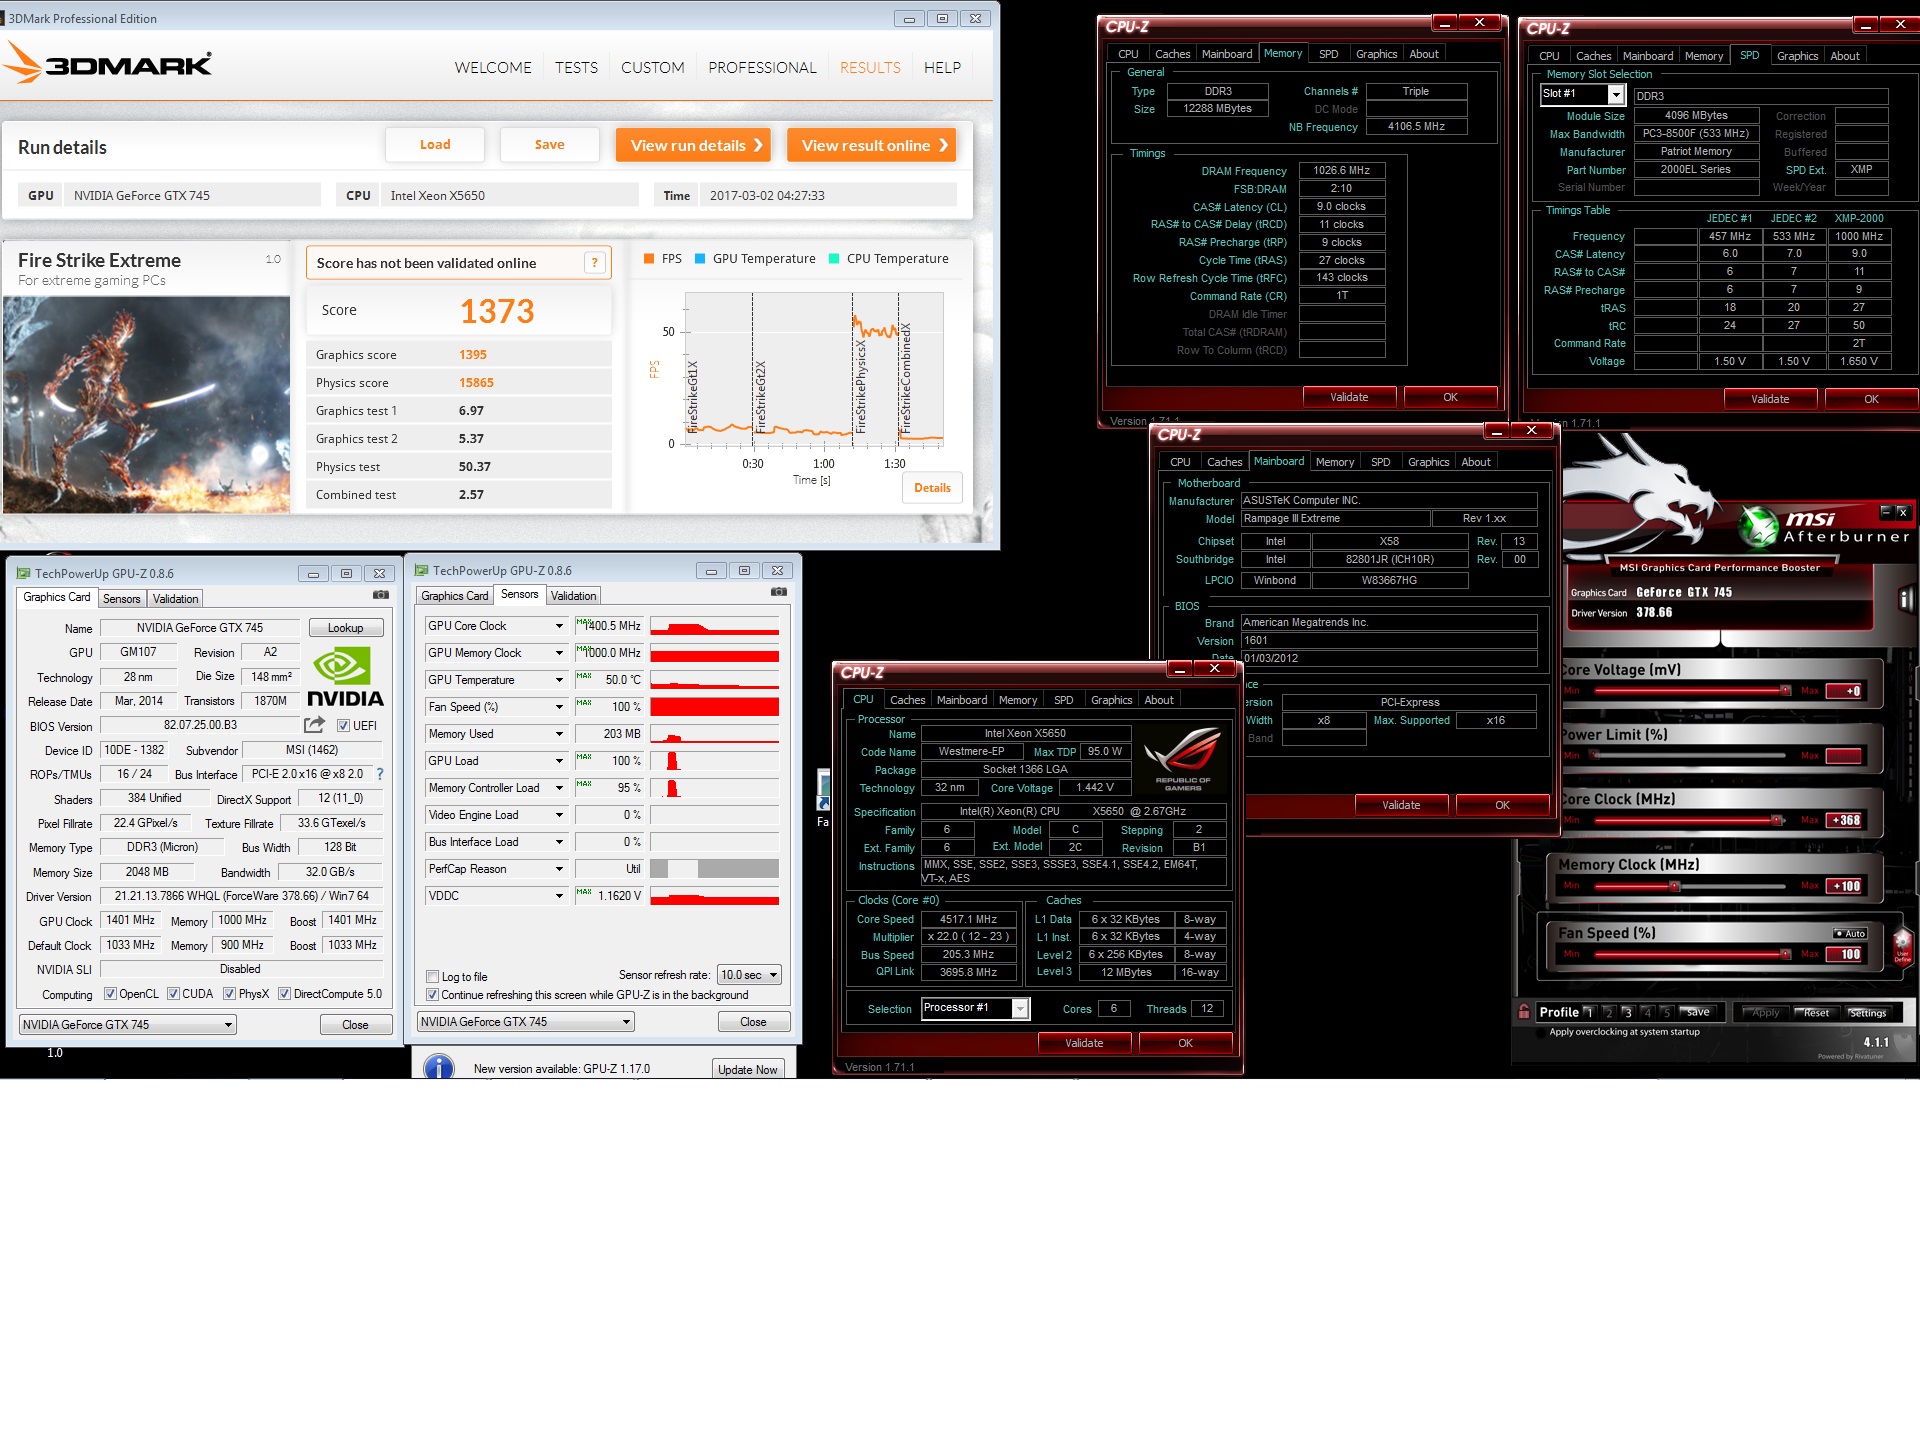Click the Republic of Gamers logo in CPU-Z

pyautogui.click(x=1183, y=758)
